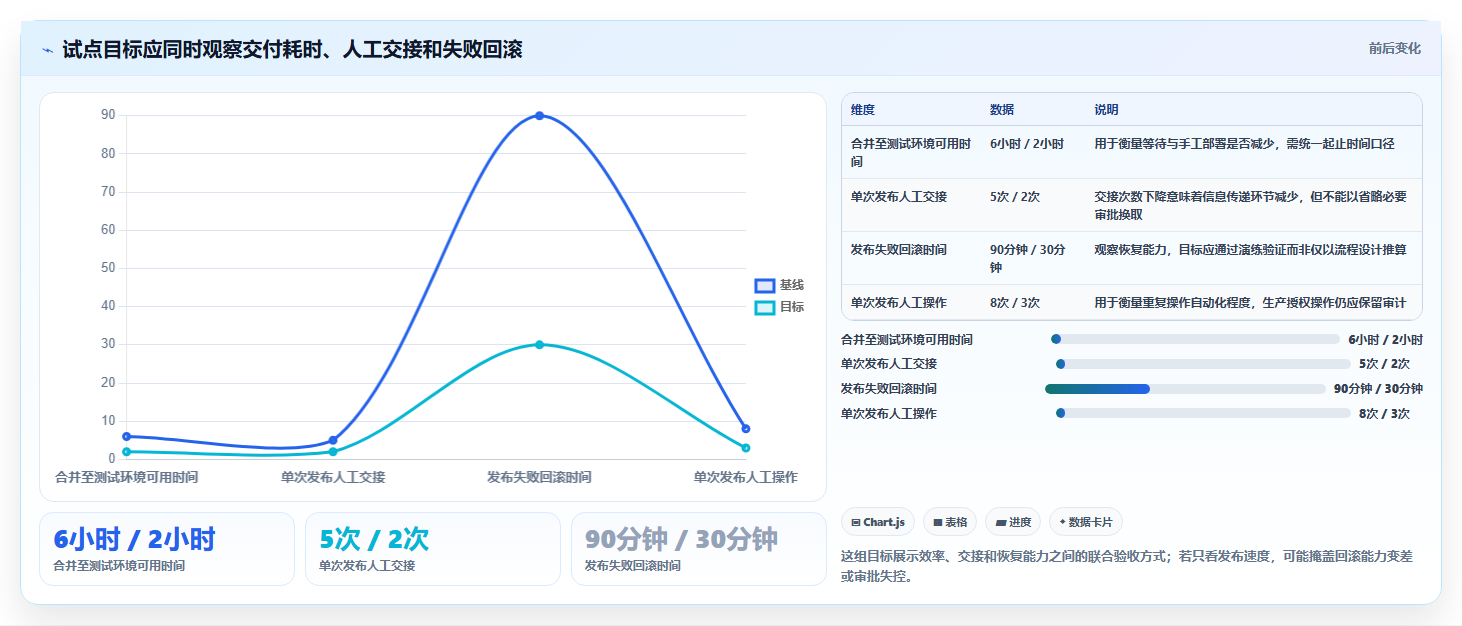Screen dimensions: 1462x626
Task: Select table row label 发布失败回滚时间
Action: [x=899, y=250]
